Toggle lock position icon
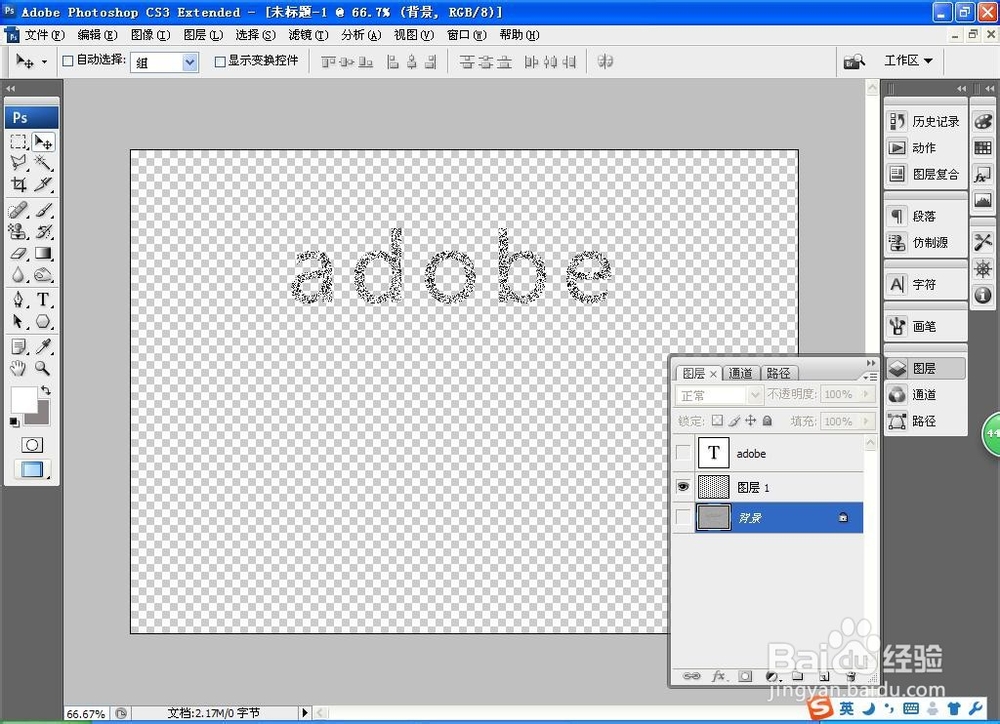This screenshot has height=724, width=1000. (751, 420)
